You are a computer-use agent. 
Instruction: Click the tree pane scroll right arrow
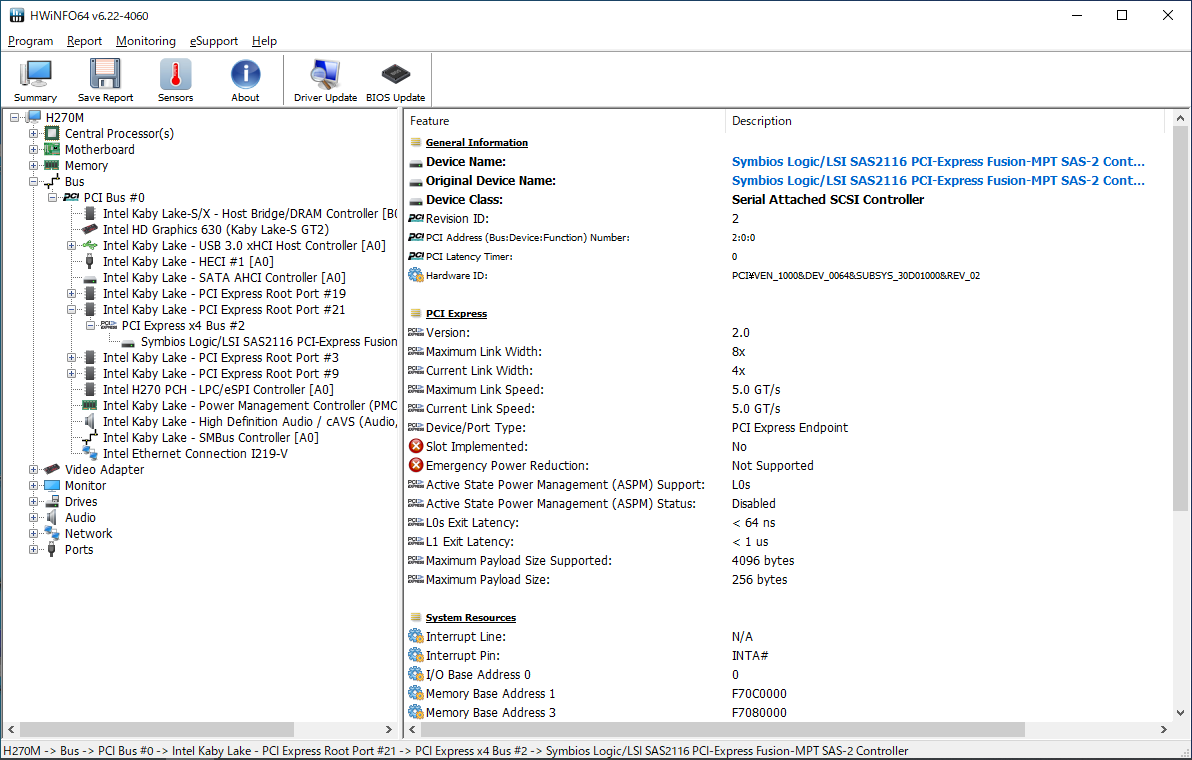coord(389,730)
